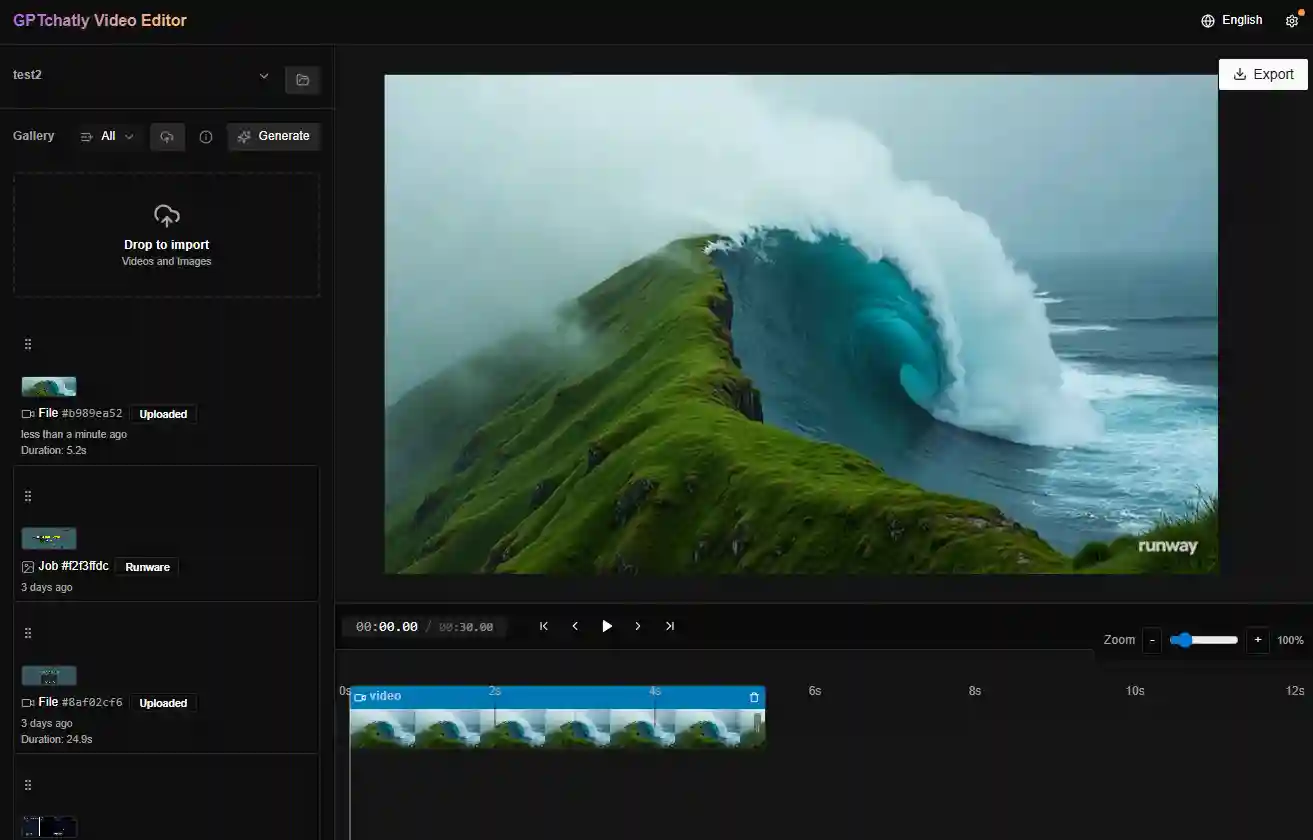Viewport: 1313px width, 840px height.
Task: Open project folder icon next to test2
Action: (x=302, y=80)
